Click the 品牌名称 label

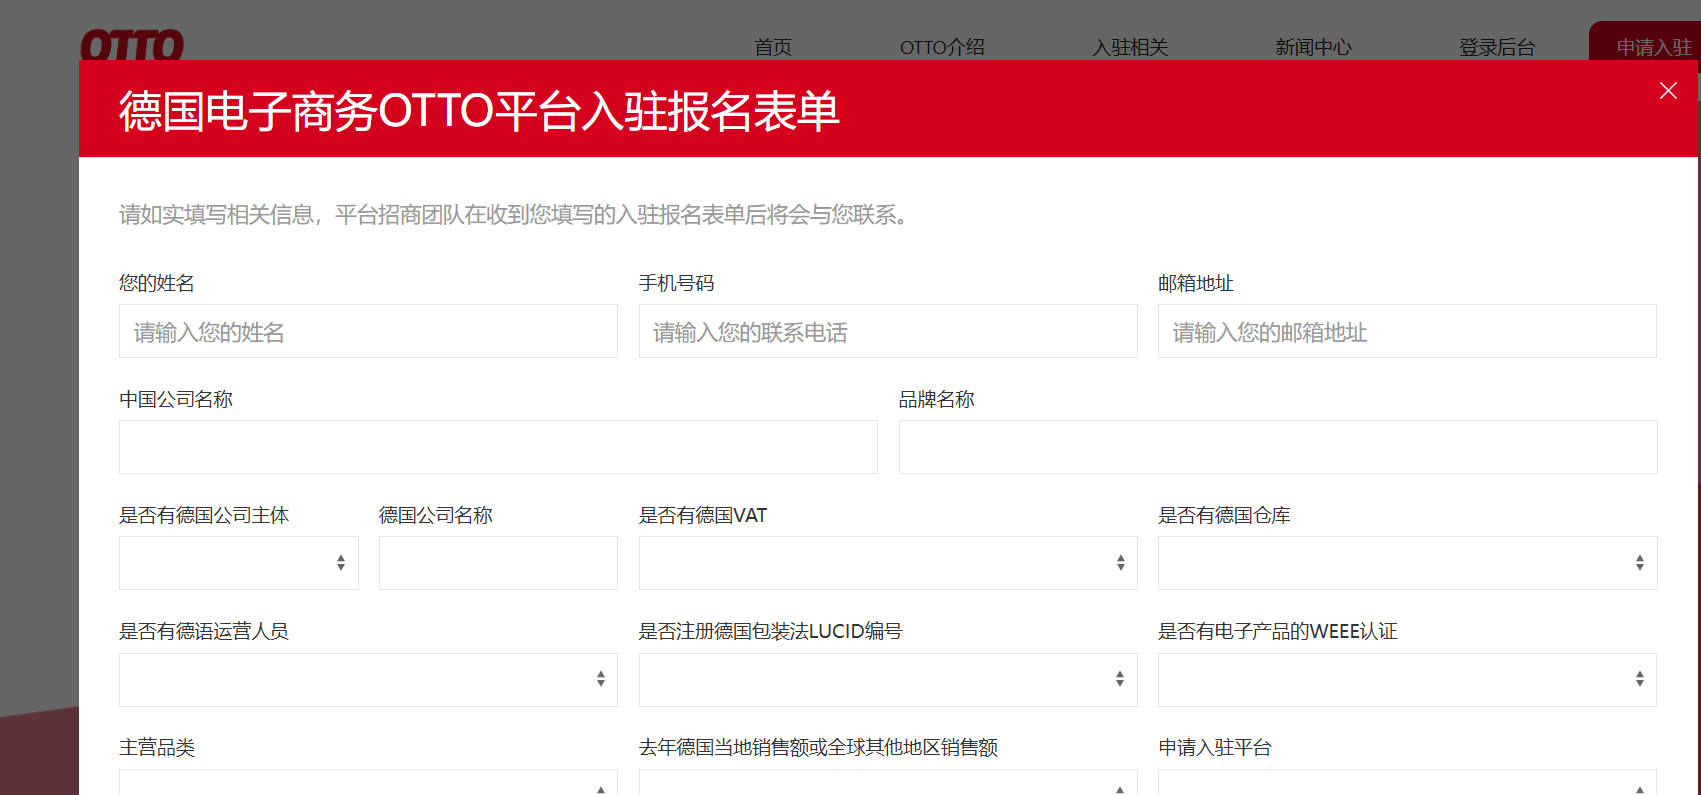(936, 399)
